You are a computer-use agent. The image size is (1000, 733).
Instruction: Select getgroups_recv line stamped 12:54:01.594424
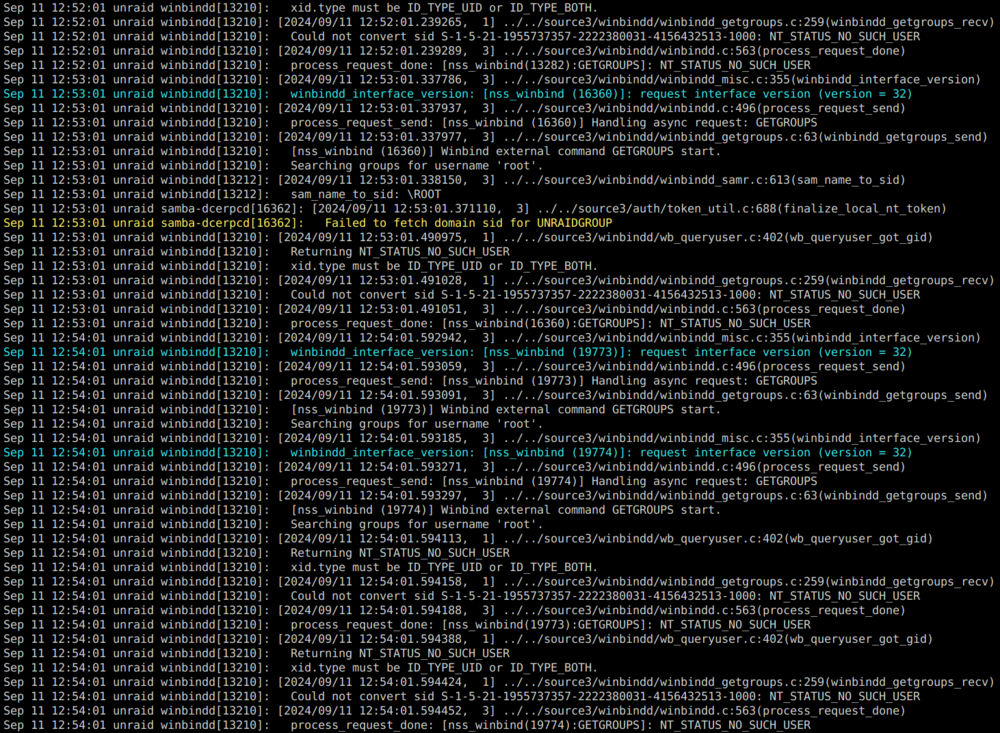click(x=499, y=682)
